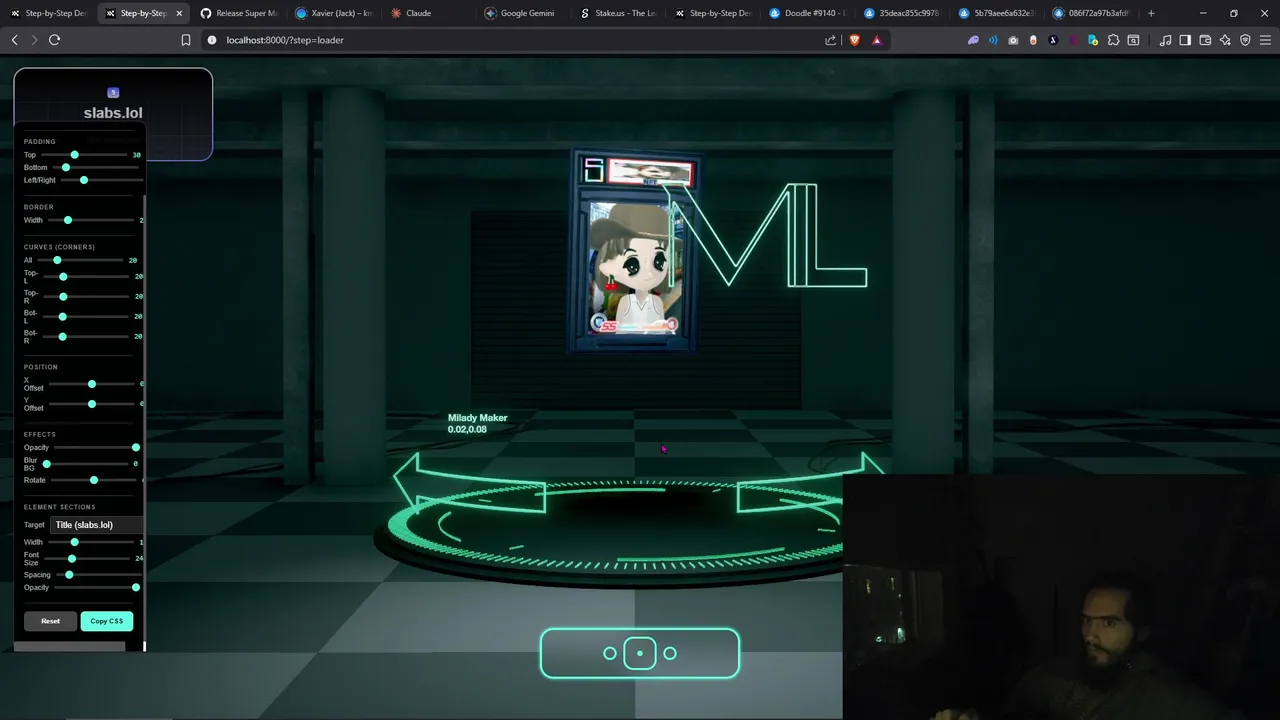Go back using the browser back arrow
The image size is (1280, 720).
click(14, 40)
